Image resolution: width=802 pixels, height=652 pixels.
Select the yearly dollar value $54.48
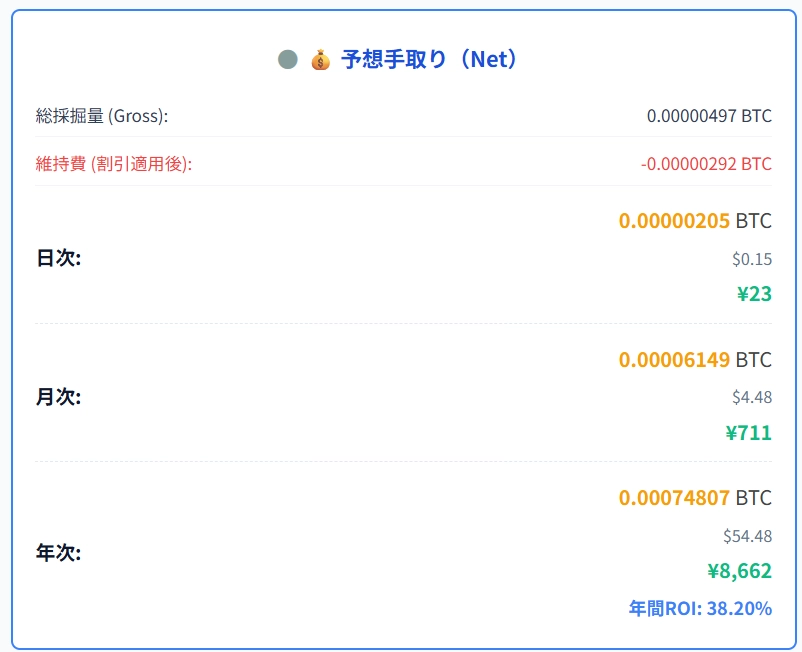[747, 536]
